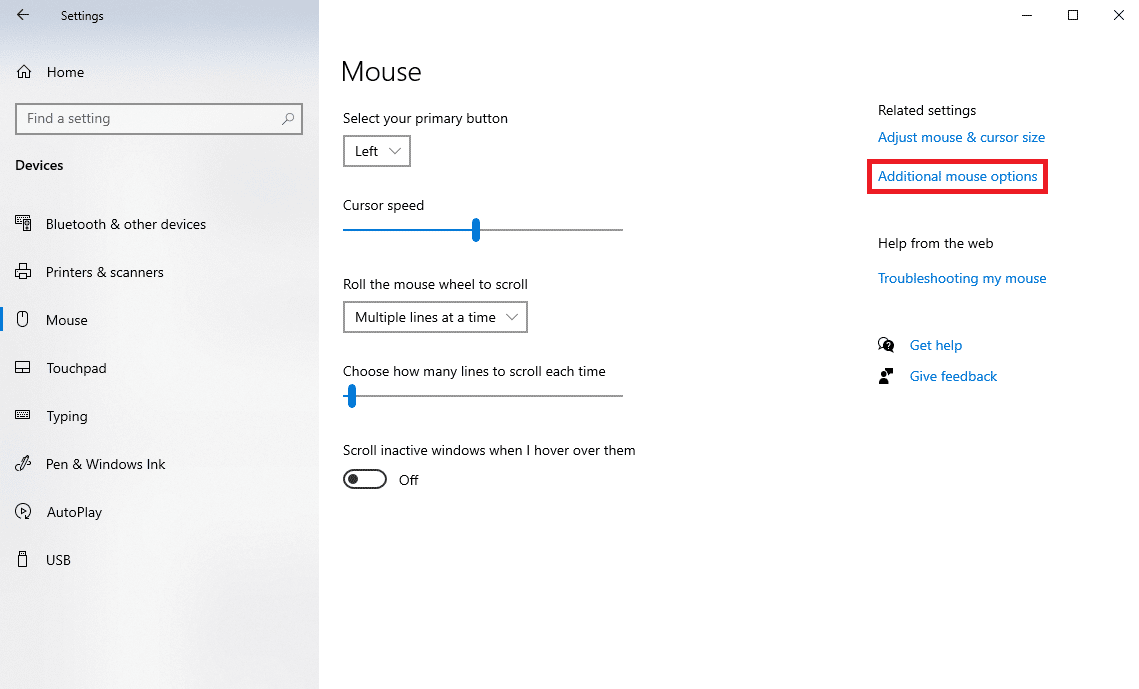Open the USB section

pyautogui.click(x=58, y=560)
